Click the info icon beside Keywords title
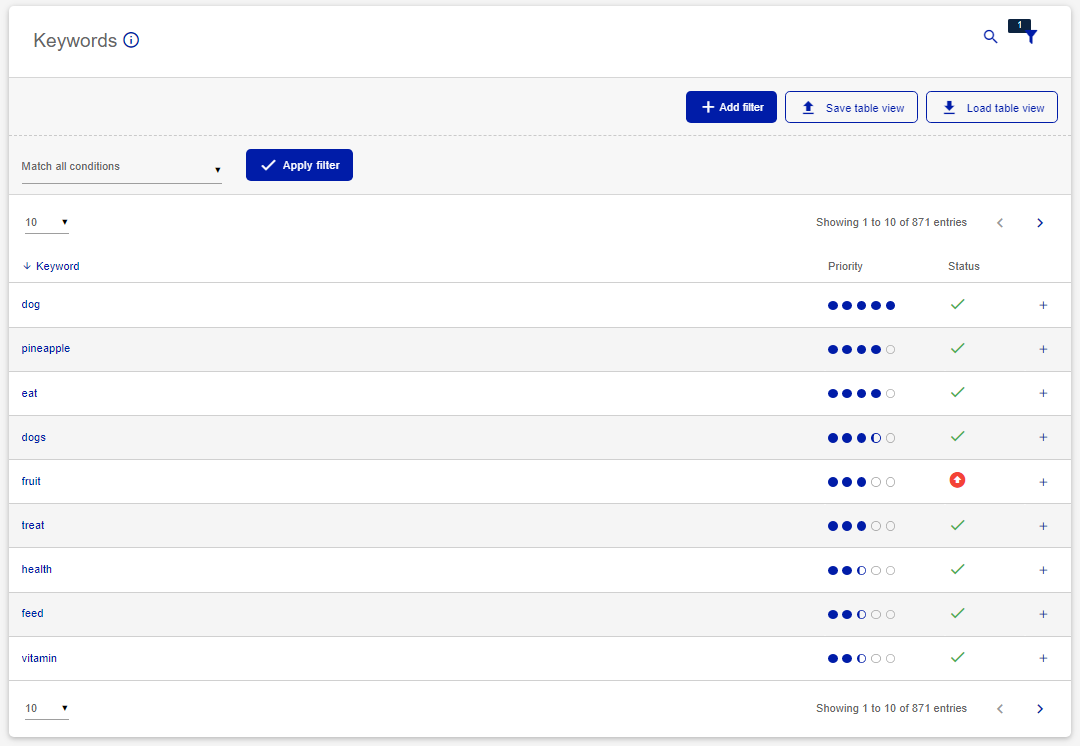The image size is (1080, 746). (131, 40)
